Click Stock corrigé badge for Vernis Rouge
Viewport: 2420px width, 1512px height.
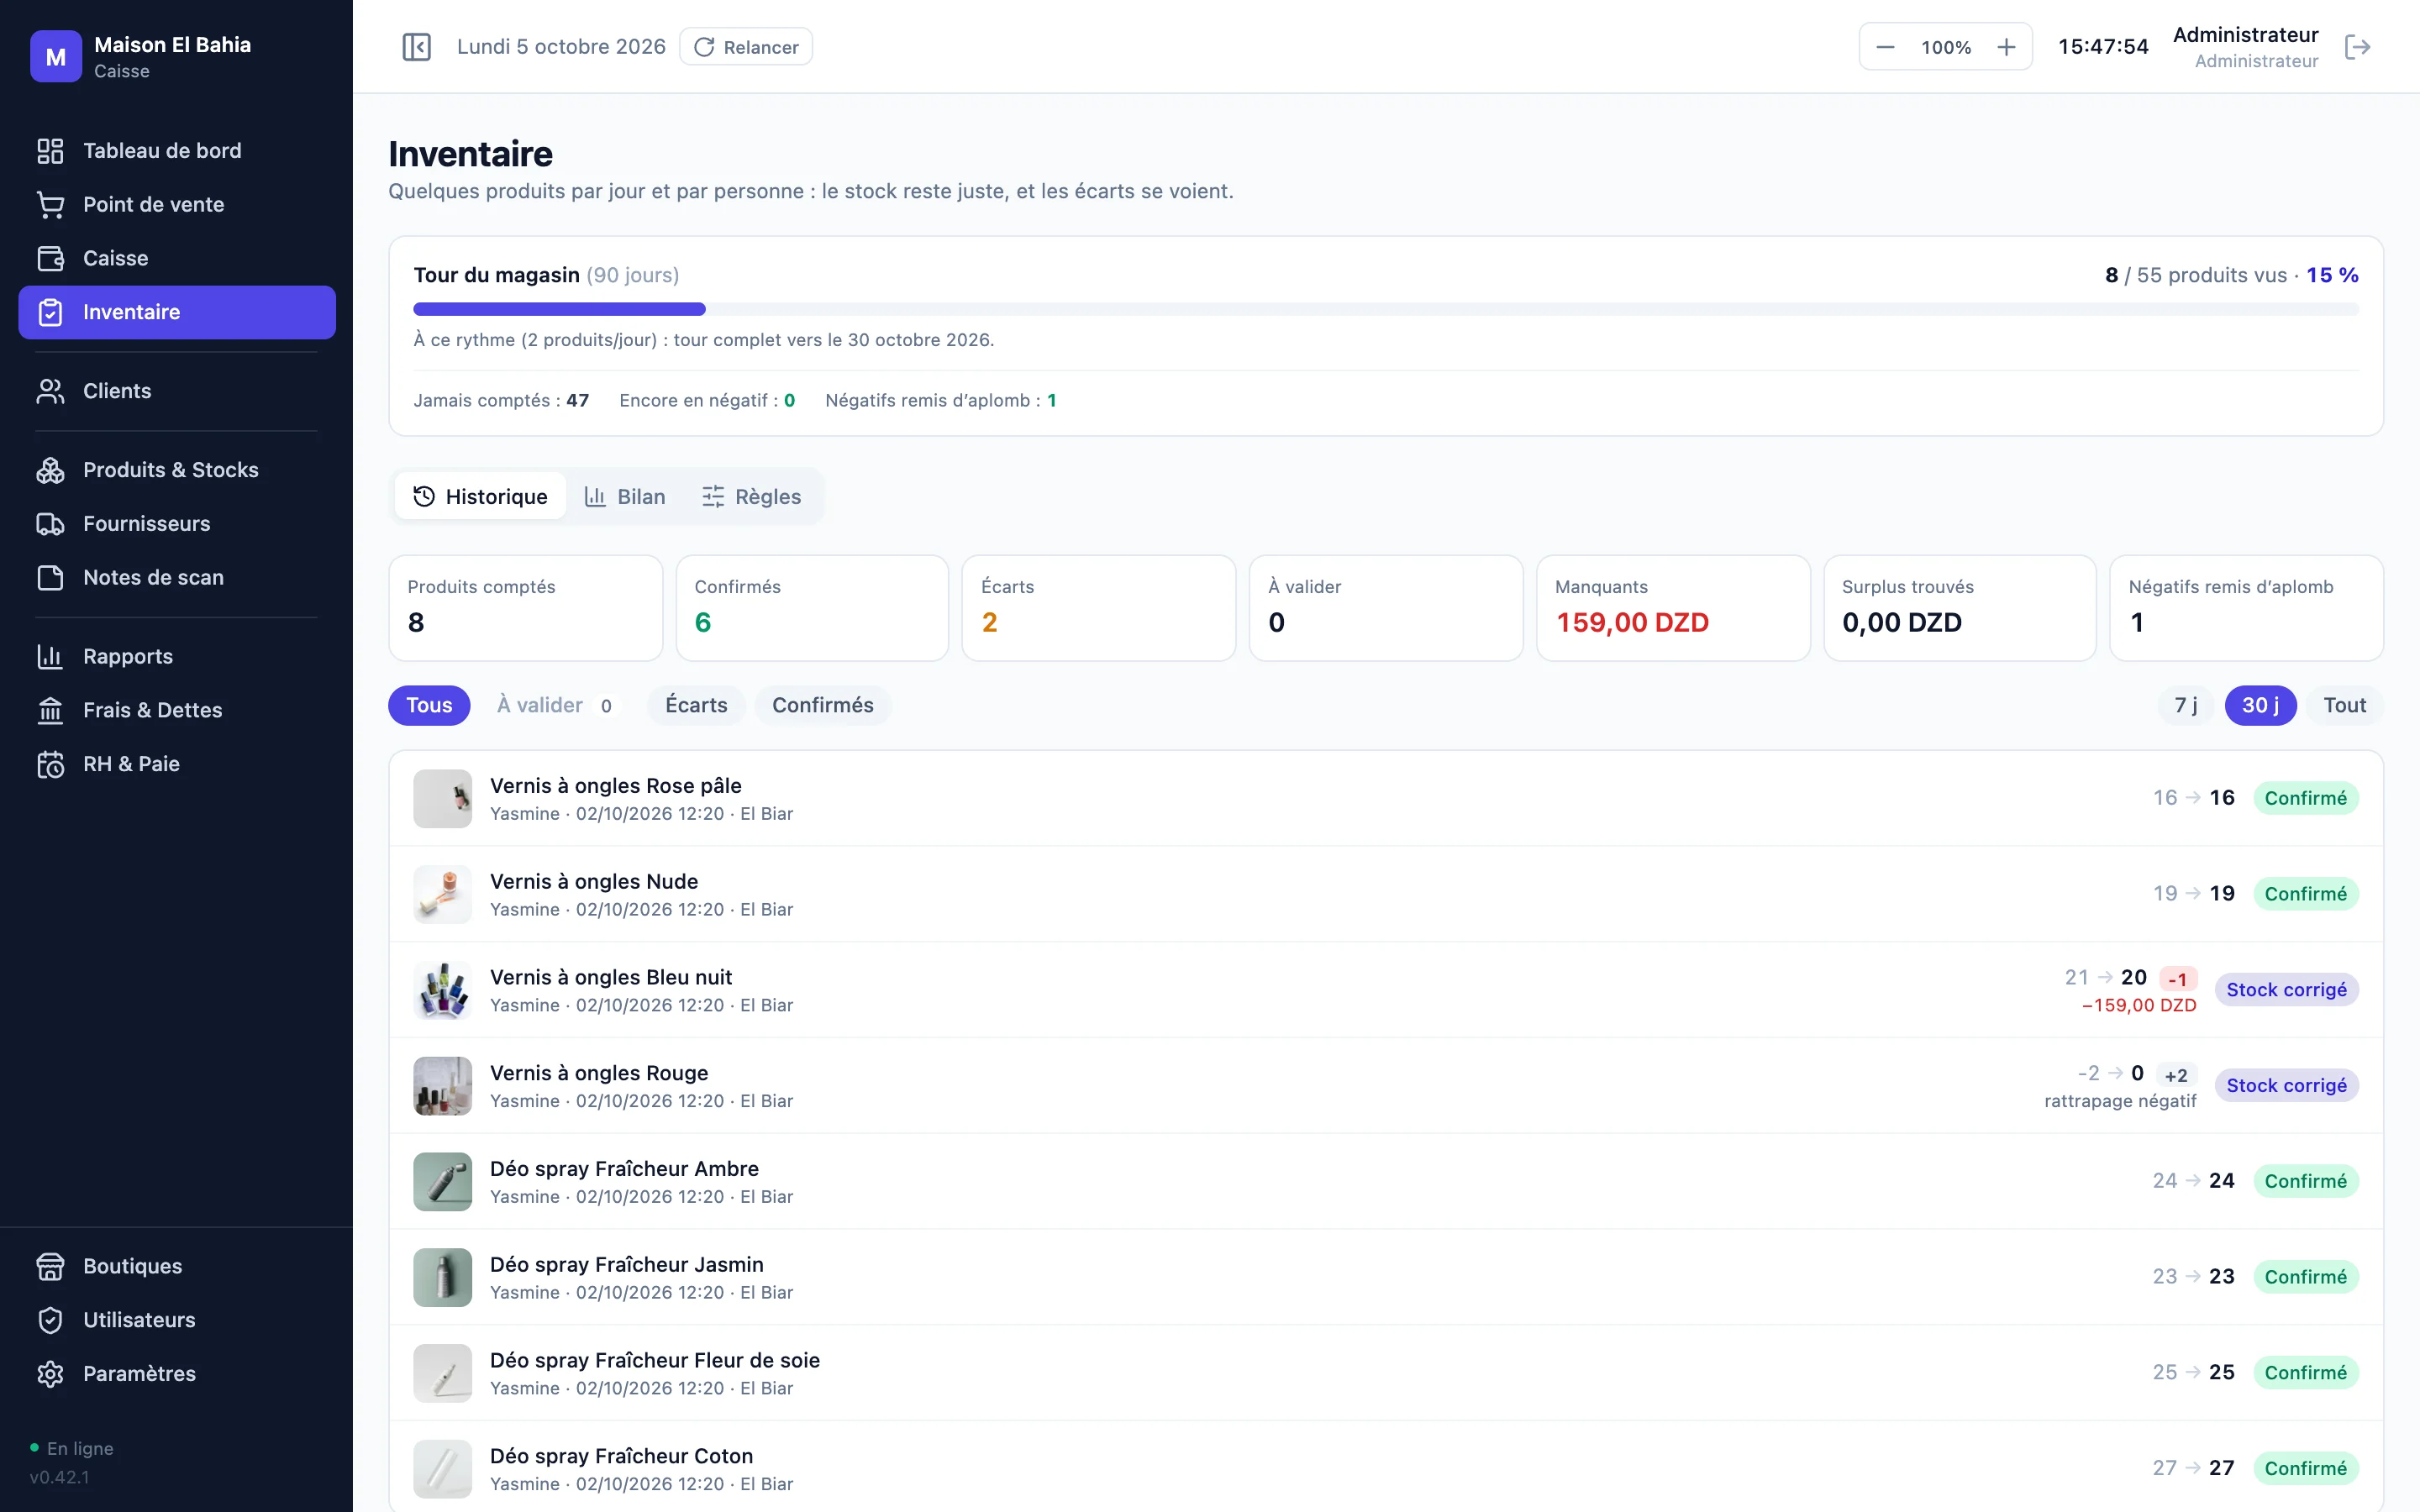pyautogui.click(x=2286, y=1086)
